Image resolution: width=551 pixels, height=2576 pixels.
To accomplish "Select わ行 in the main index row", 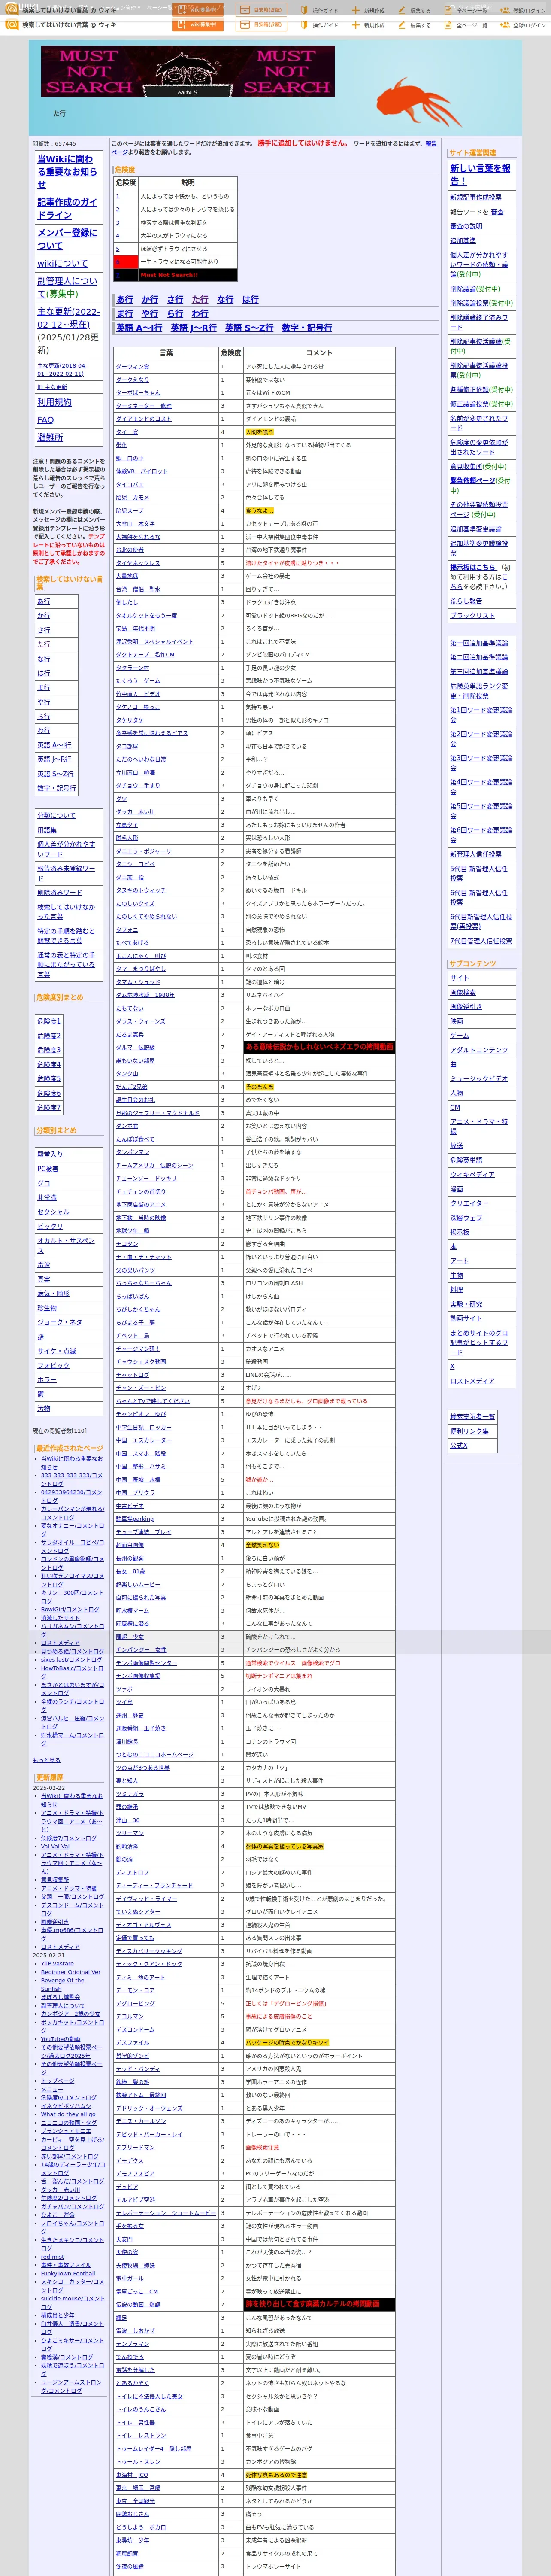I will click(x=200, y=313).
